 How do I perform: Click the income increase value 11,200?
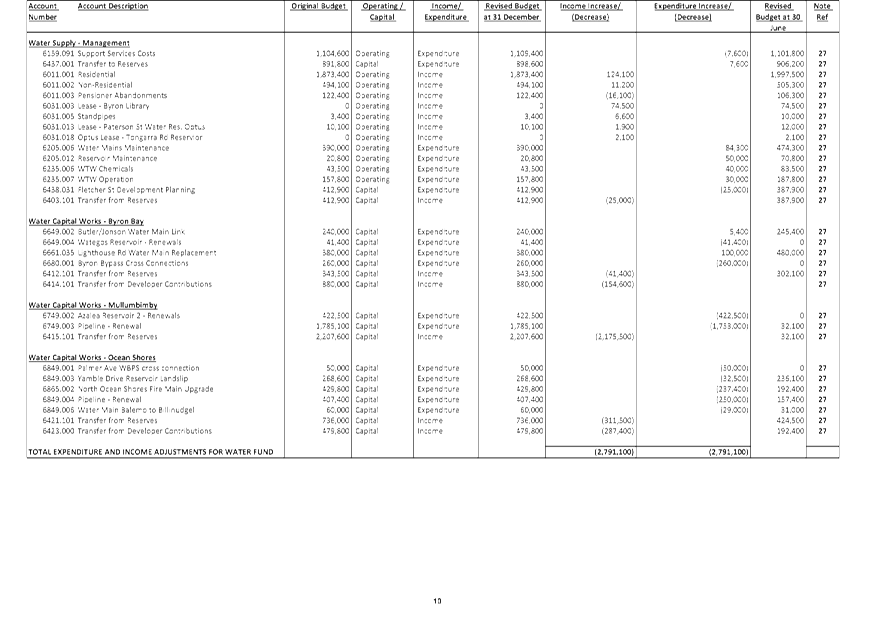point(623,85)
